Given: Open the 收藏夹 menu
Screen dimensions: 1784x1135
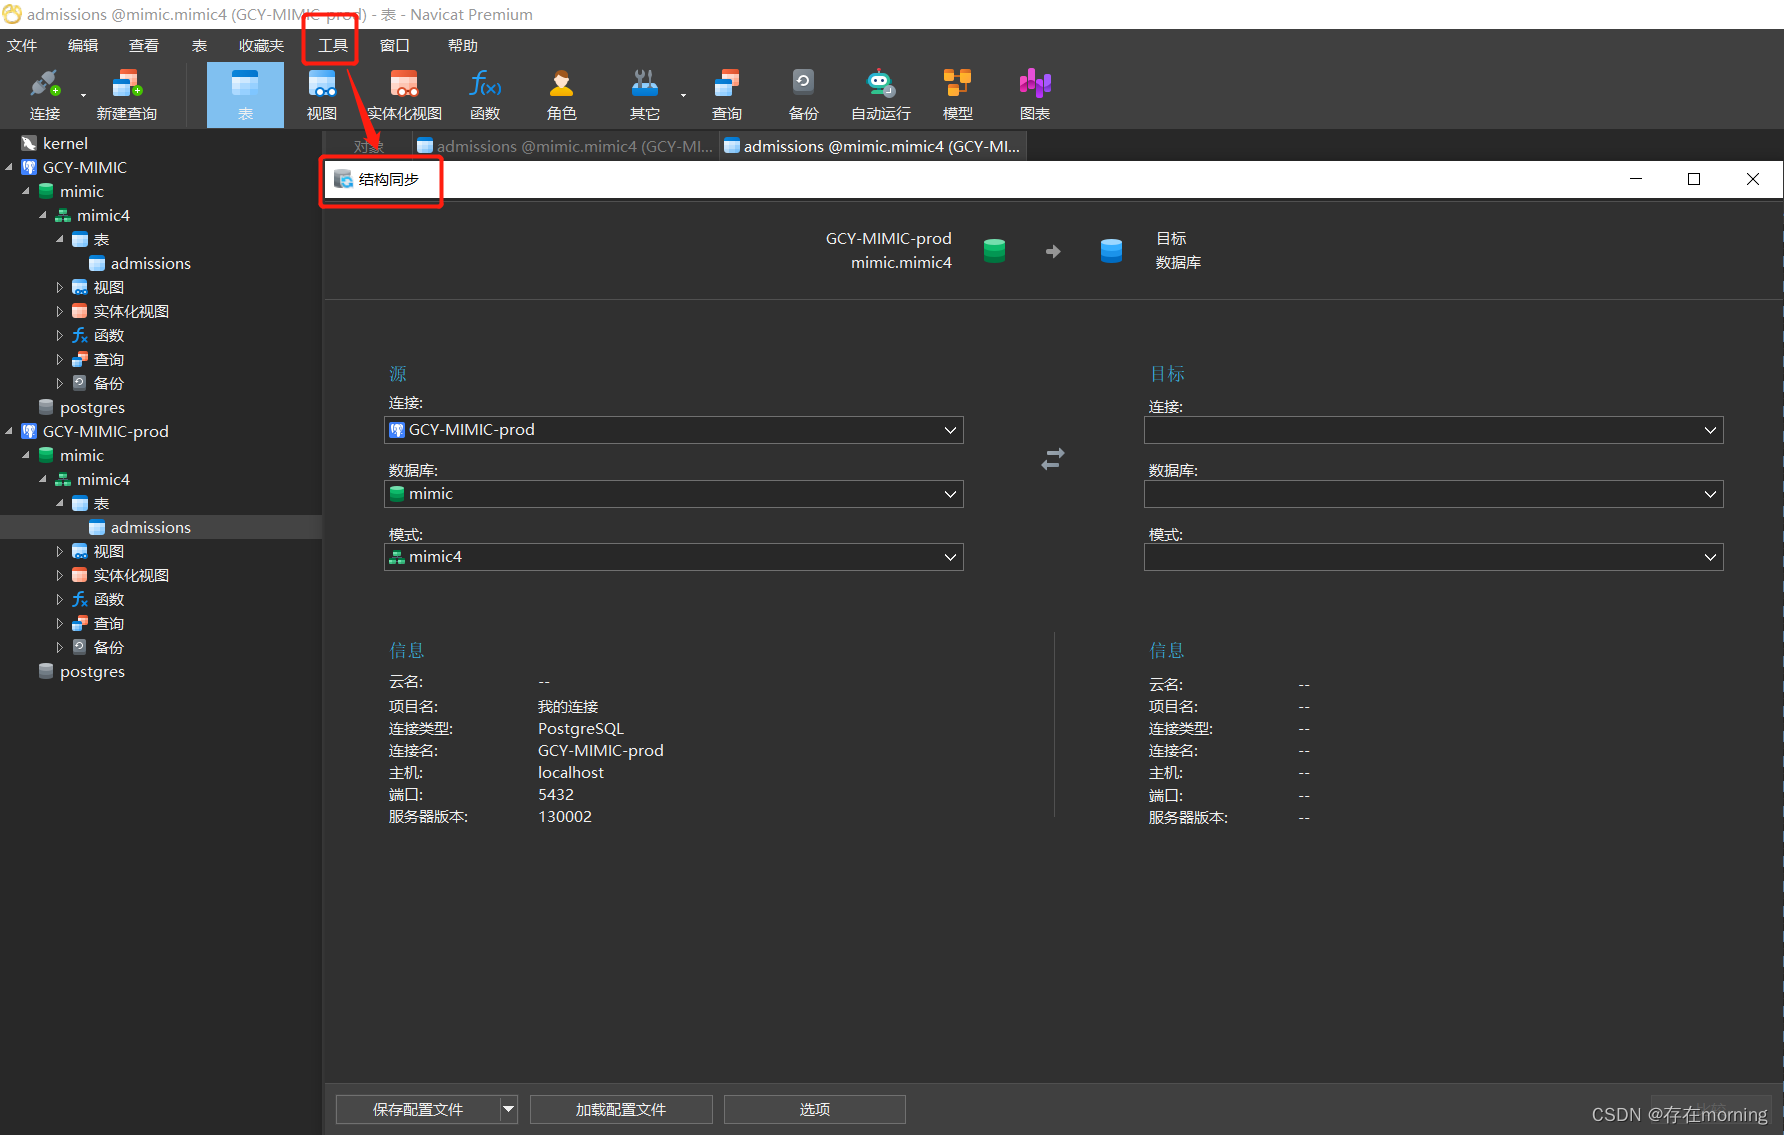Looking at the screenshot, I should [x=261, y=45].
